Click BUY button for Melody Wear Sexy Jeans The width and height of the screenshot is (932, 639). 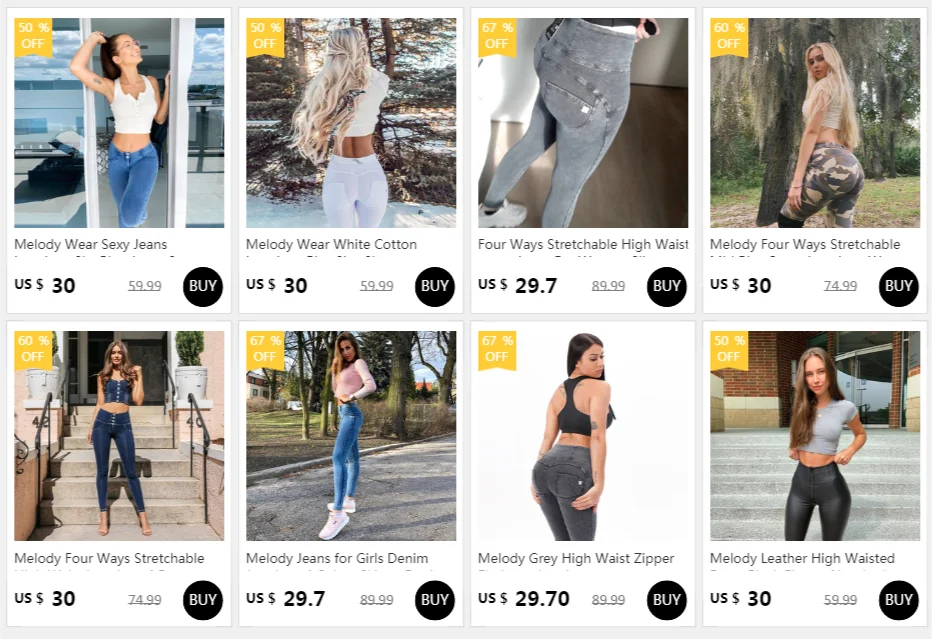click(x=203, y=287)
